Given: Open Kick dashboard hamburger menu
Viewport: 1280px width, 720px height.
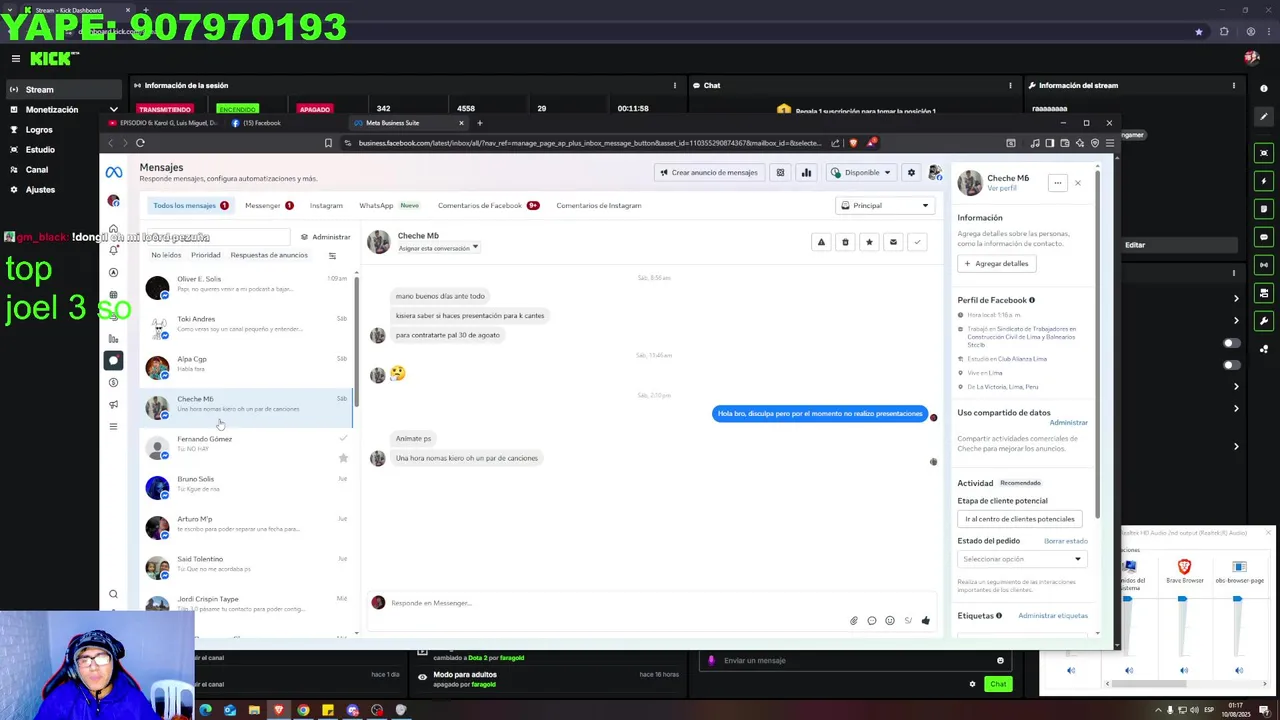Looking at the screenshot, I should pyautogui.click(x=15, y=59).
